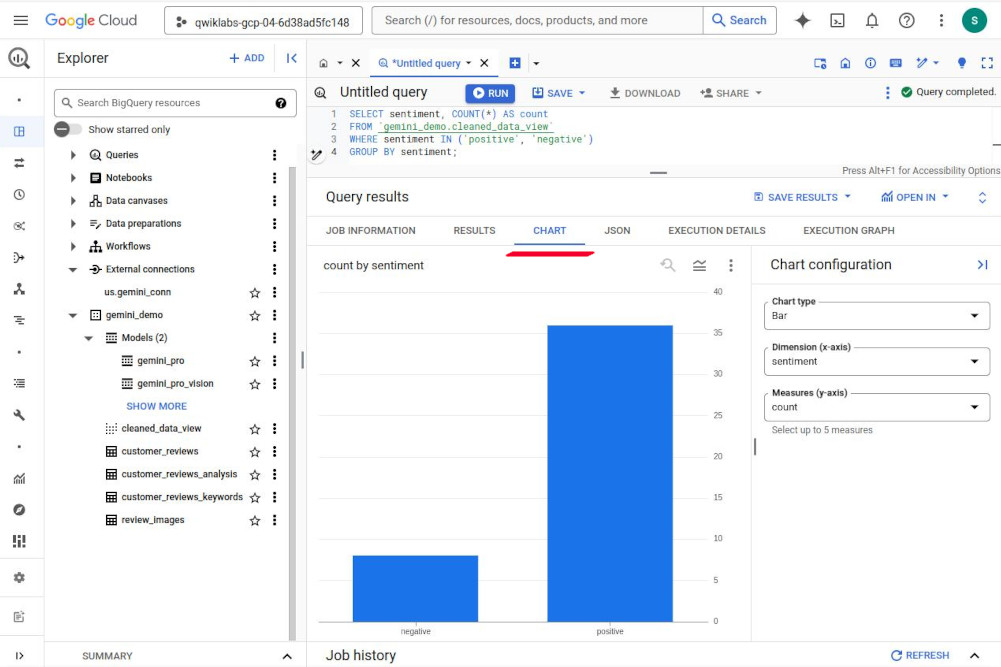This screenshot has height=667, width=1001.
Task: Toggle chart legend lines icon
Action: point(700,265)
